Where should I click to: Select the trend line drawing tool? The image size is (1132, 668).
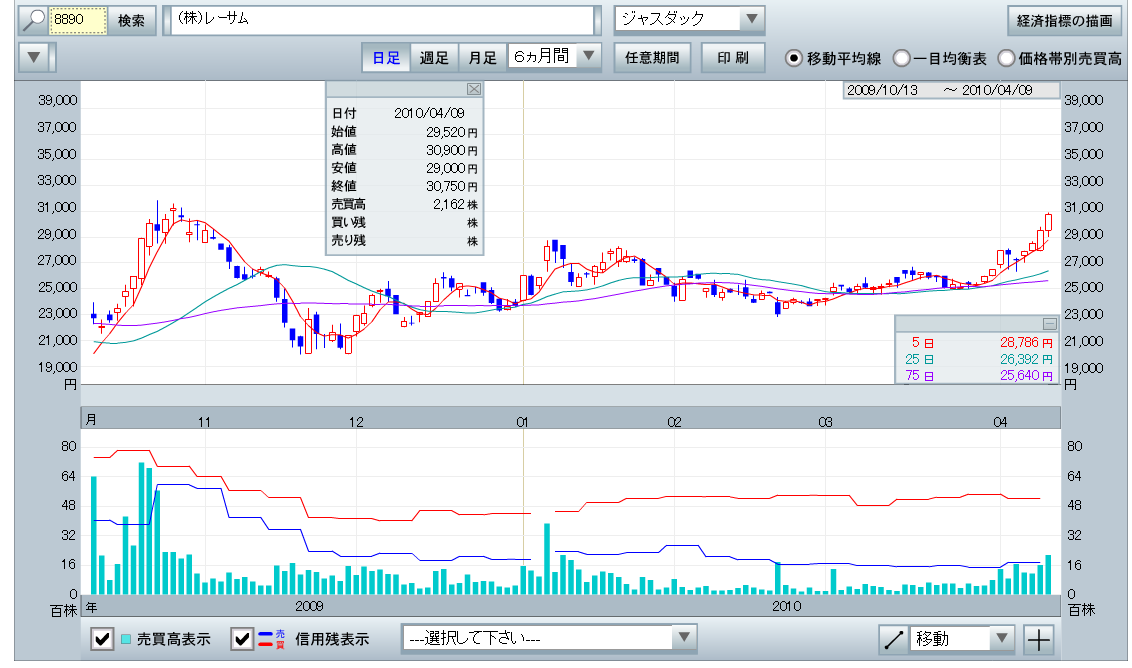pos(894,640)
